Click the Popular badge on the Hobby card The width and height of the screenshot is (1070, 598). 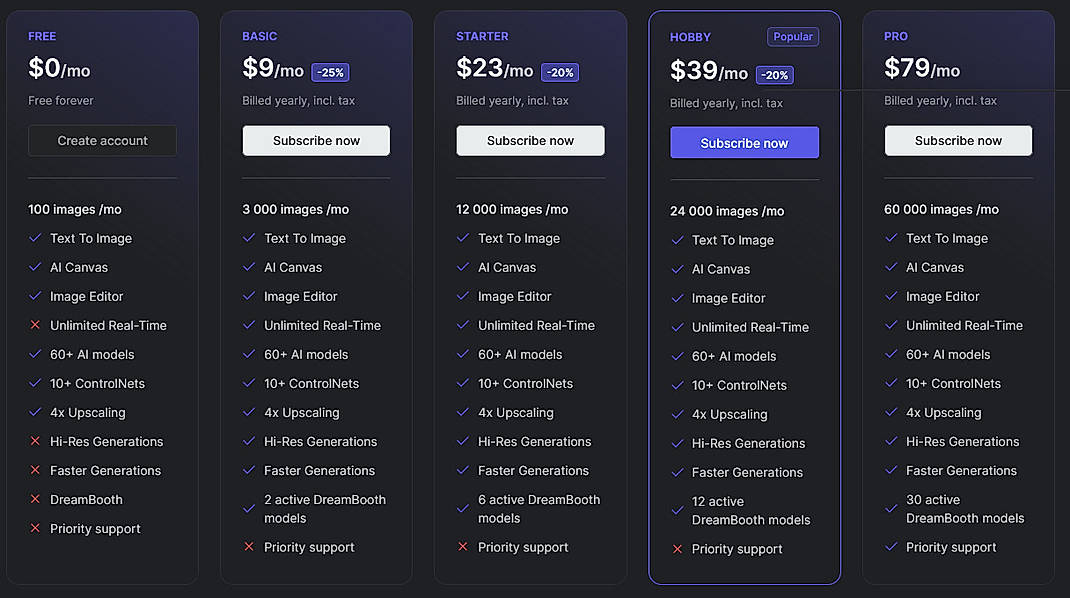[x=793, y=36]
